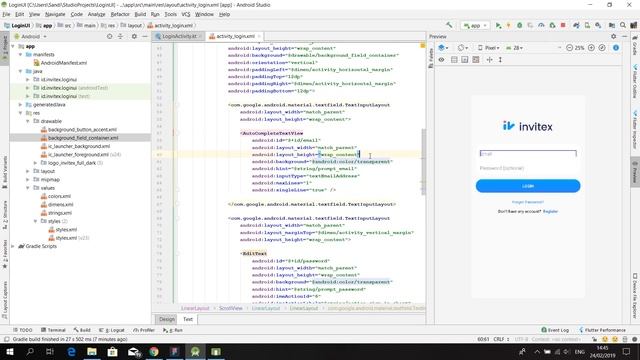640x360 pixels.
Task: Click the Login button in the layout preview
Action: pyautogui.click(x=528, y=186)
